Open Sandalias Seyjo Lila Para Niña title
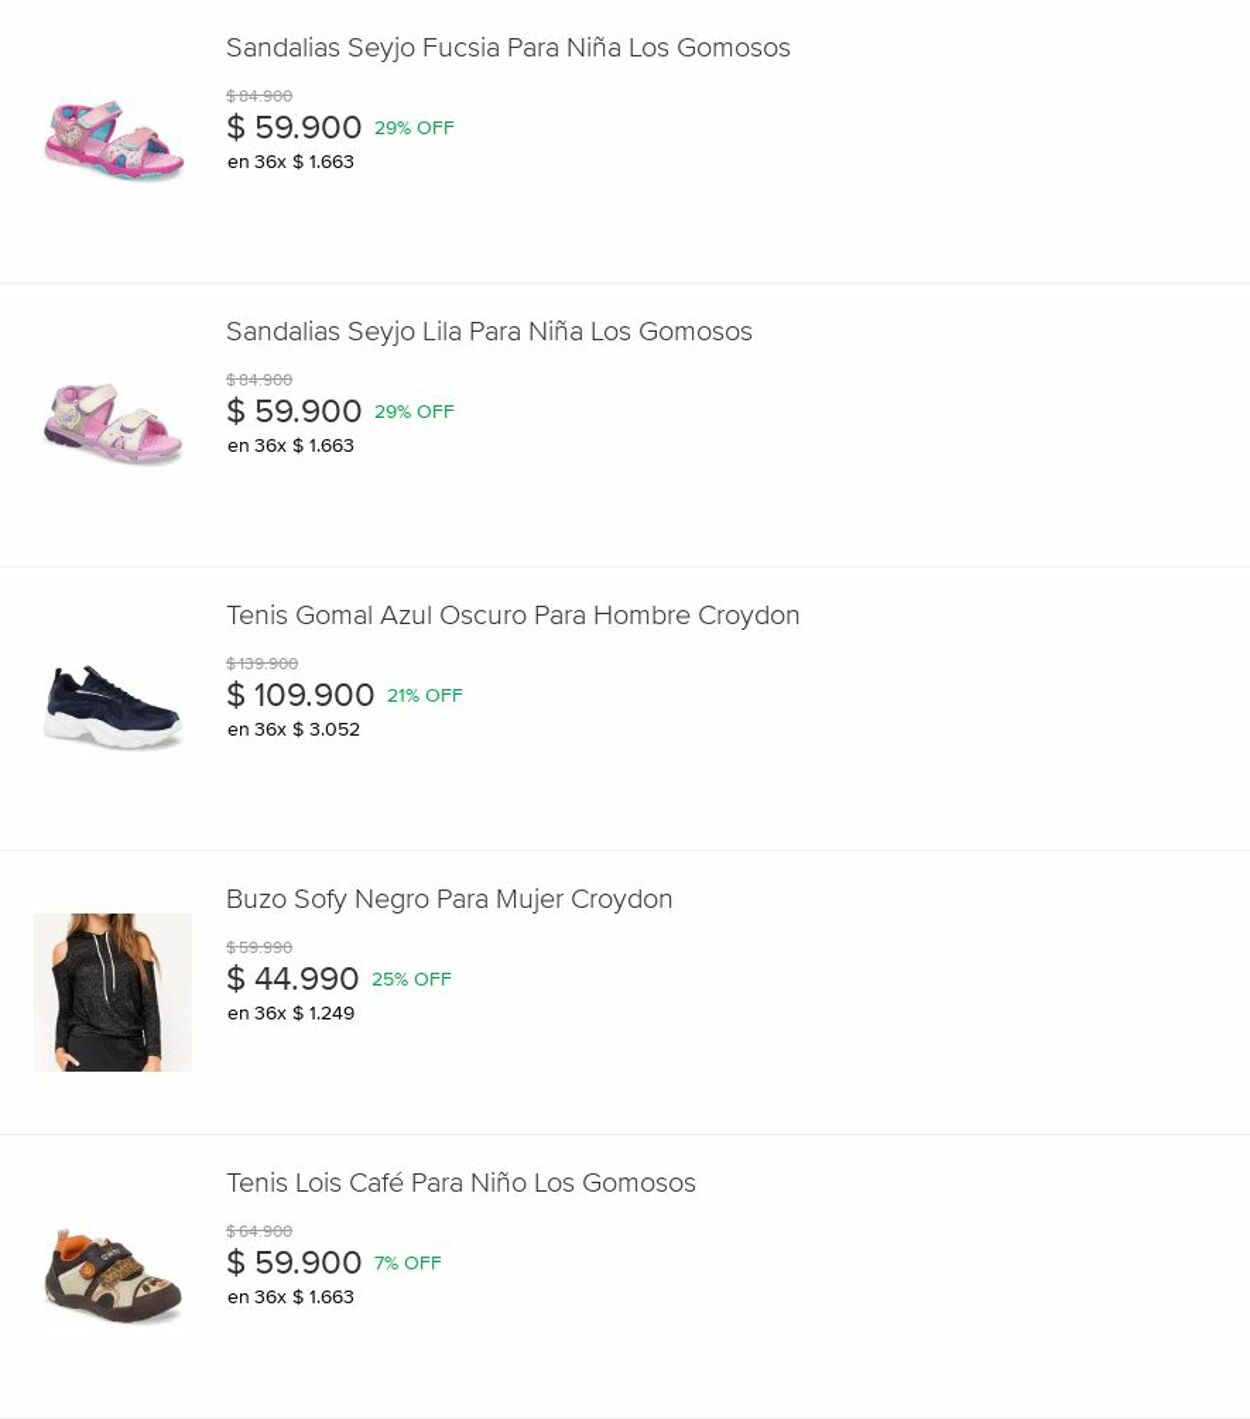 point(488,332)
